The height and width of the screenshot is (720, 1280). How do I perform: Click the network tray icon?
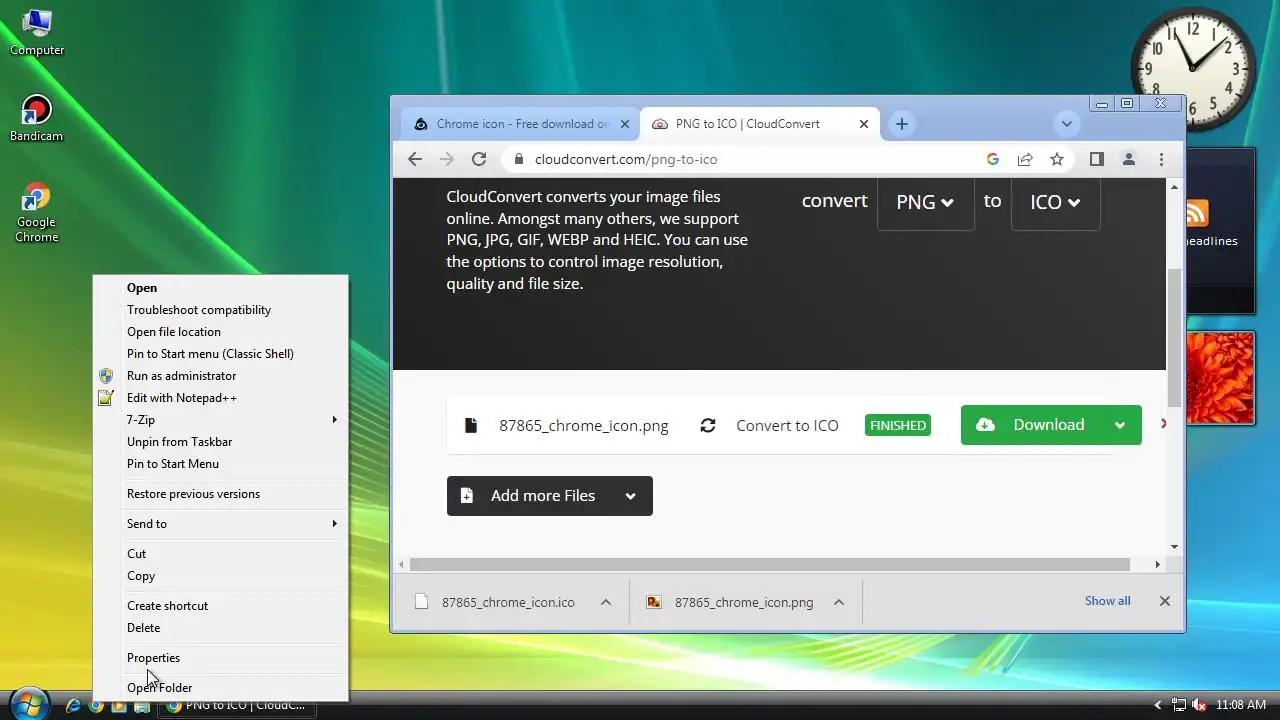coord(1179,705)
